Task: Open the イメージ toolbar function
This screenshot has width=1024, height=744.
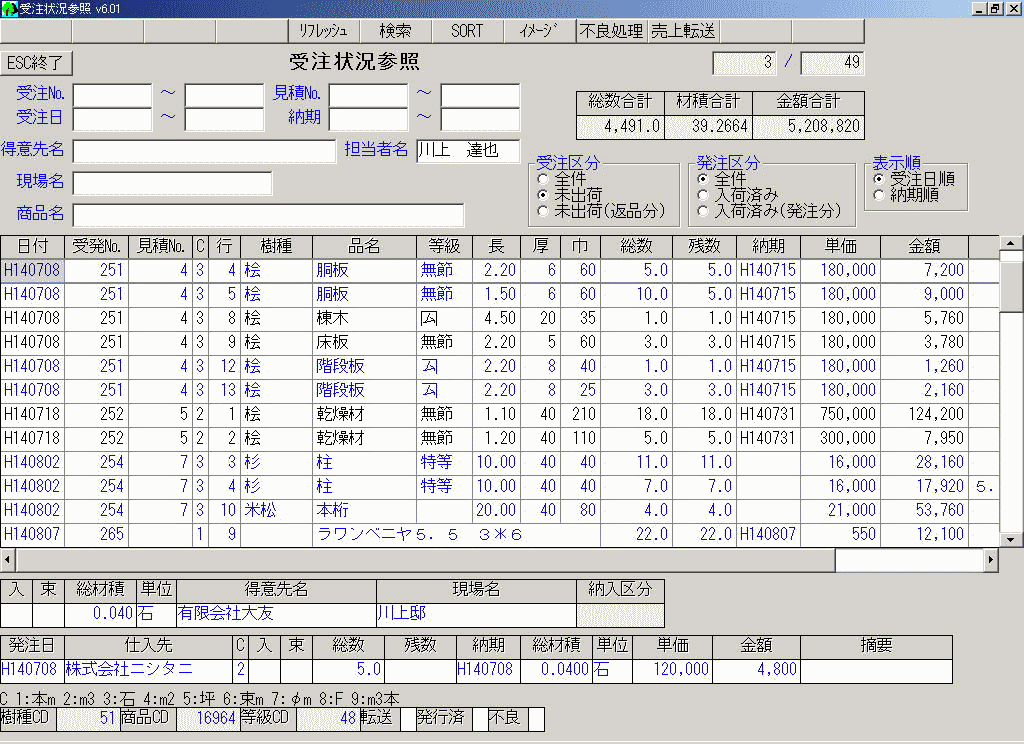Action: tap(539, 31)
